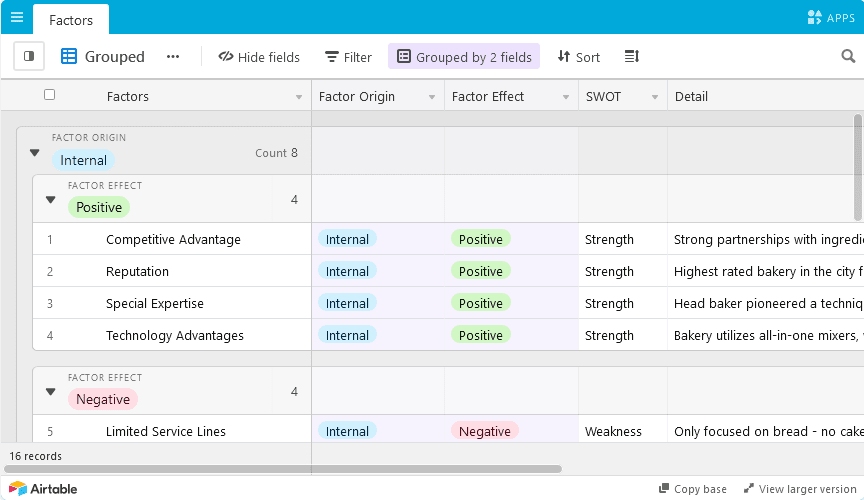Click Negative tag in Limited Service Lines row

tap(484, 431)
